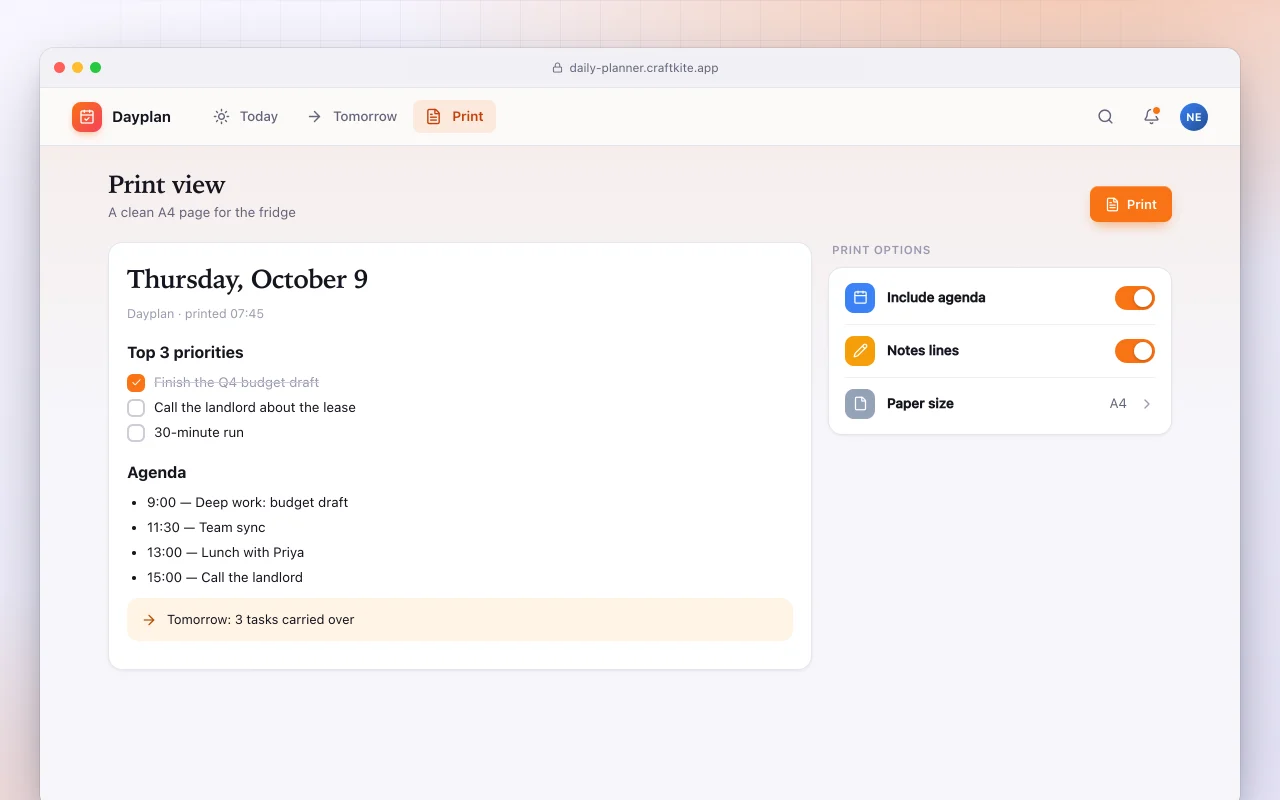
Task: Click the gray page icon beside Paper size
Action: [860, 404]
